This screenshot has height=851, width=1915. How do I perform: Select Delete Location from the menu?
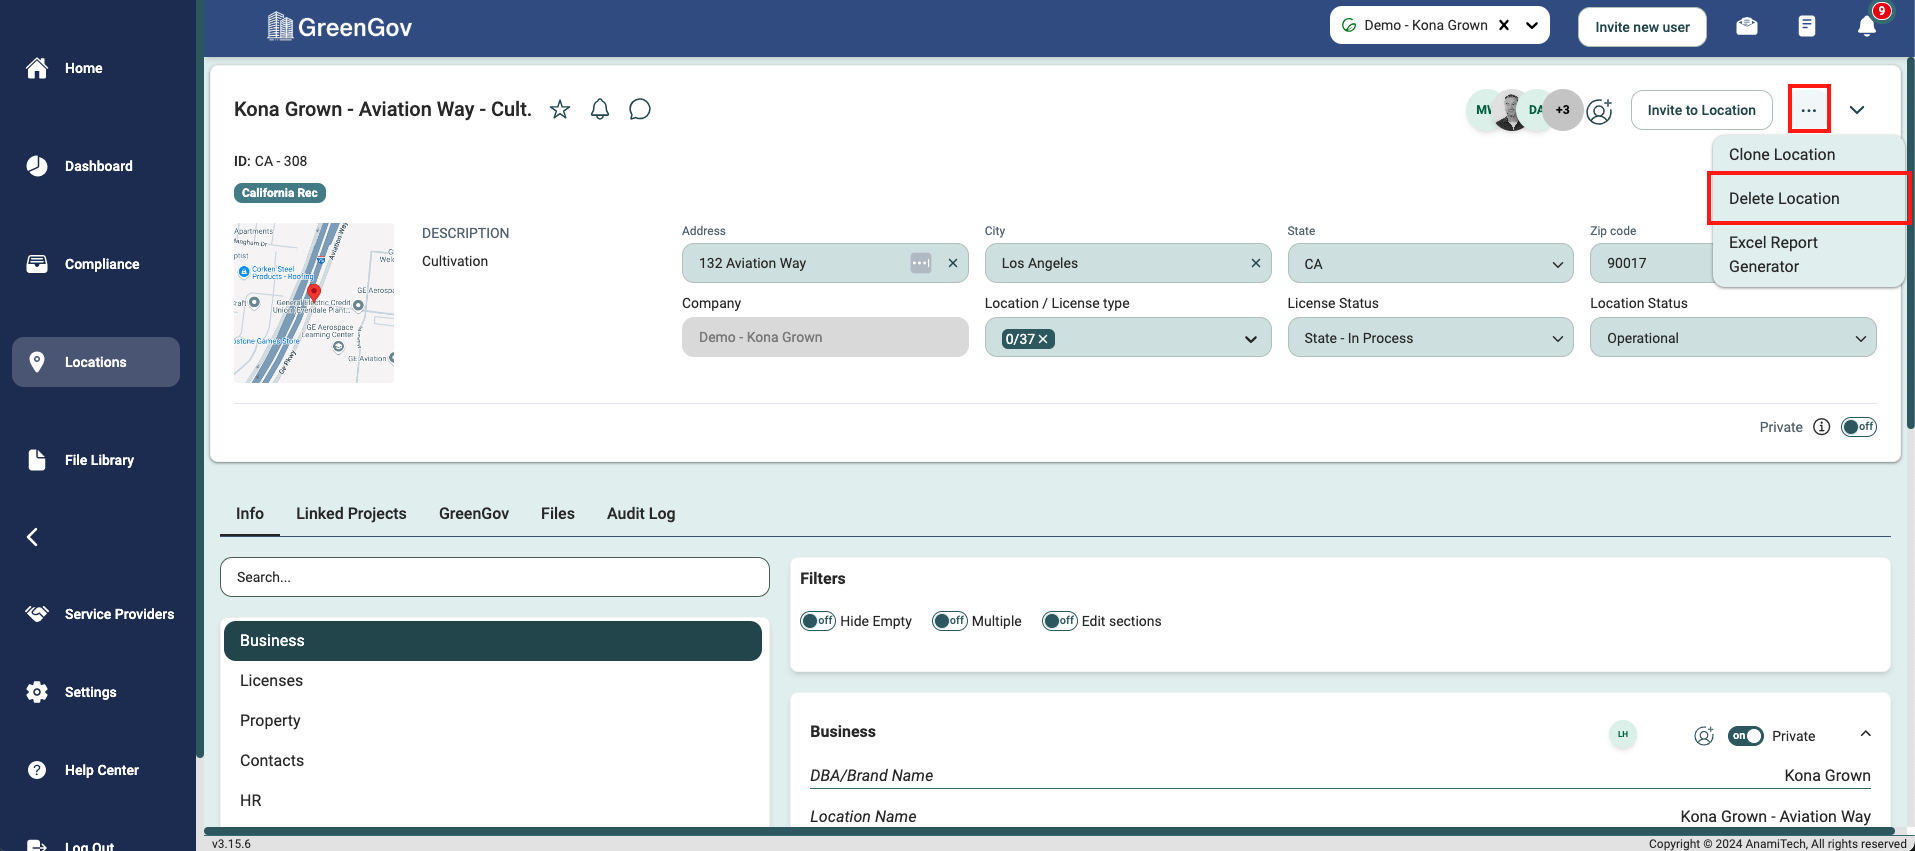click(x=1784, y=198)
